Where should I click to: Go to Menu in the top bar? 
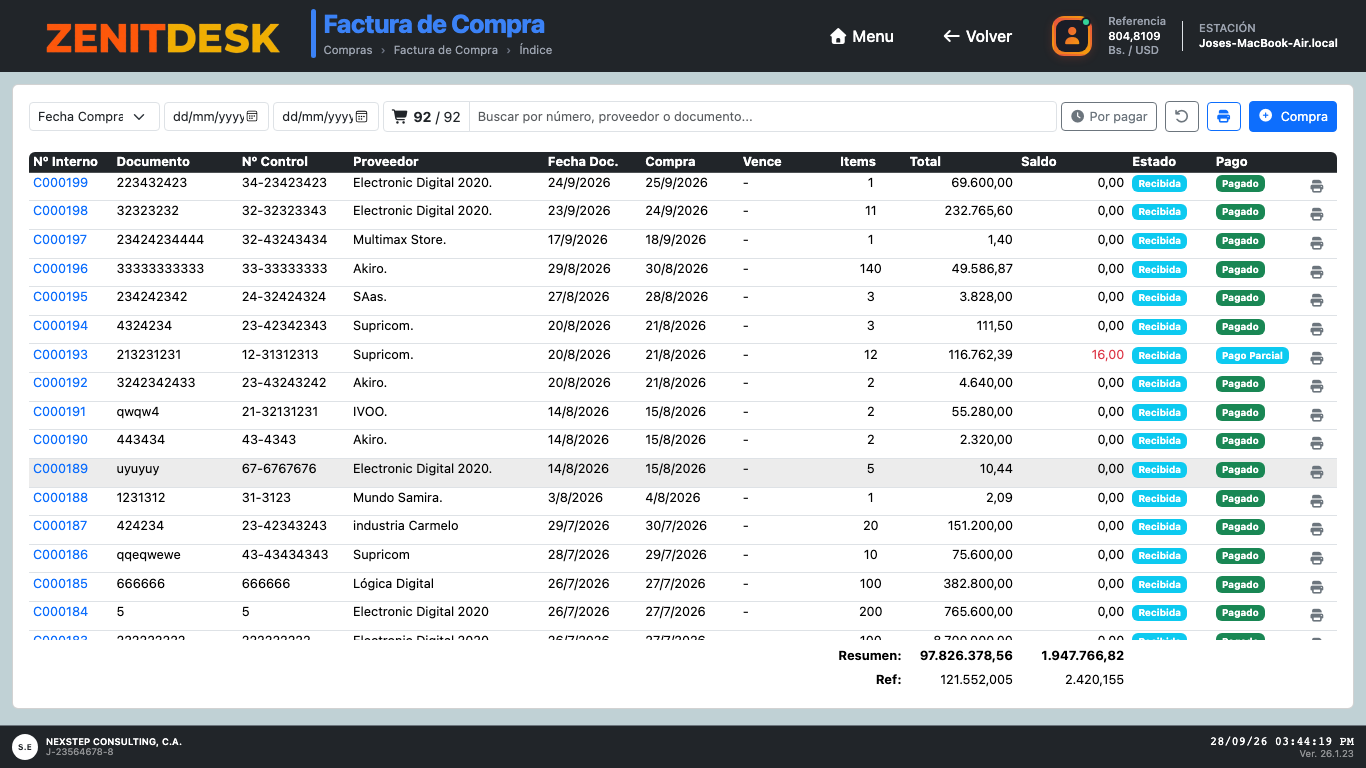click(x=861, y=36)
